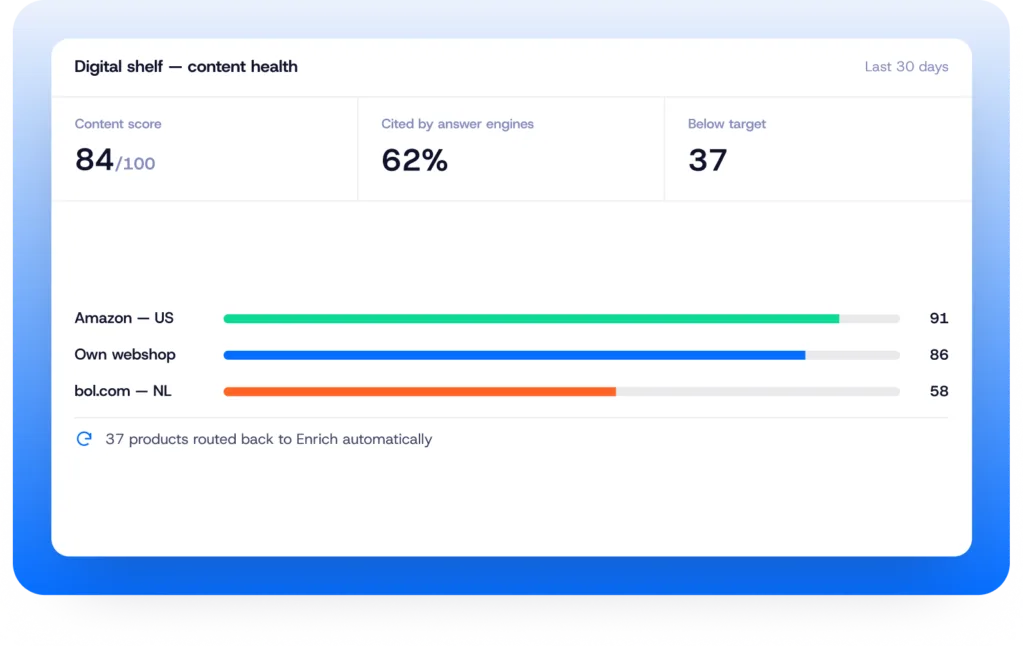Click the /100 suffix after the score

click(x=136, y=163)
